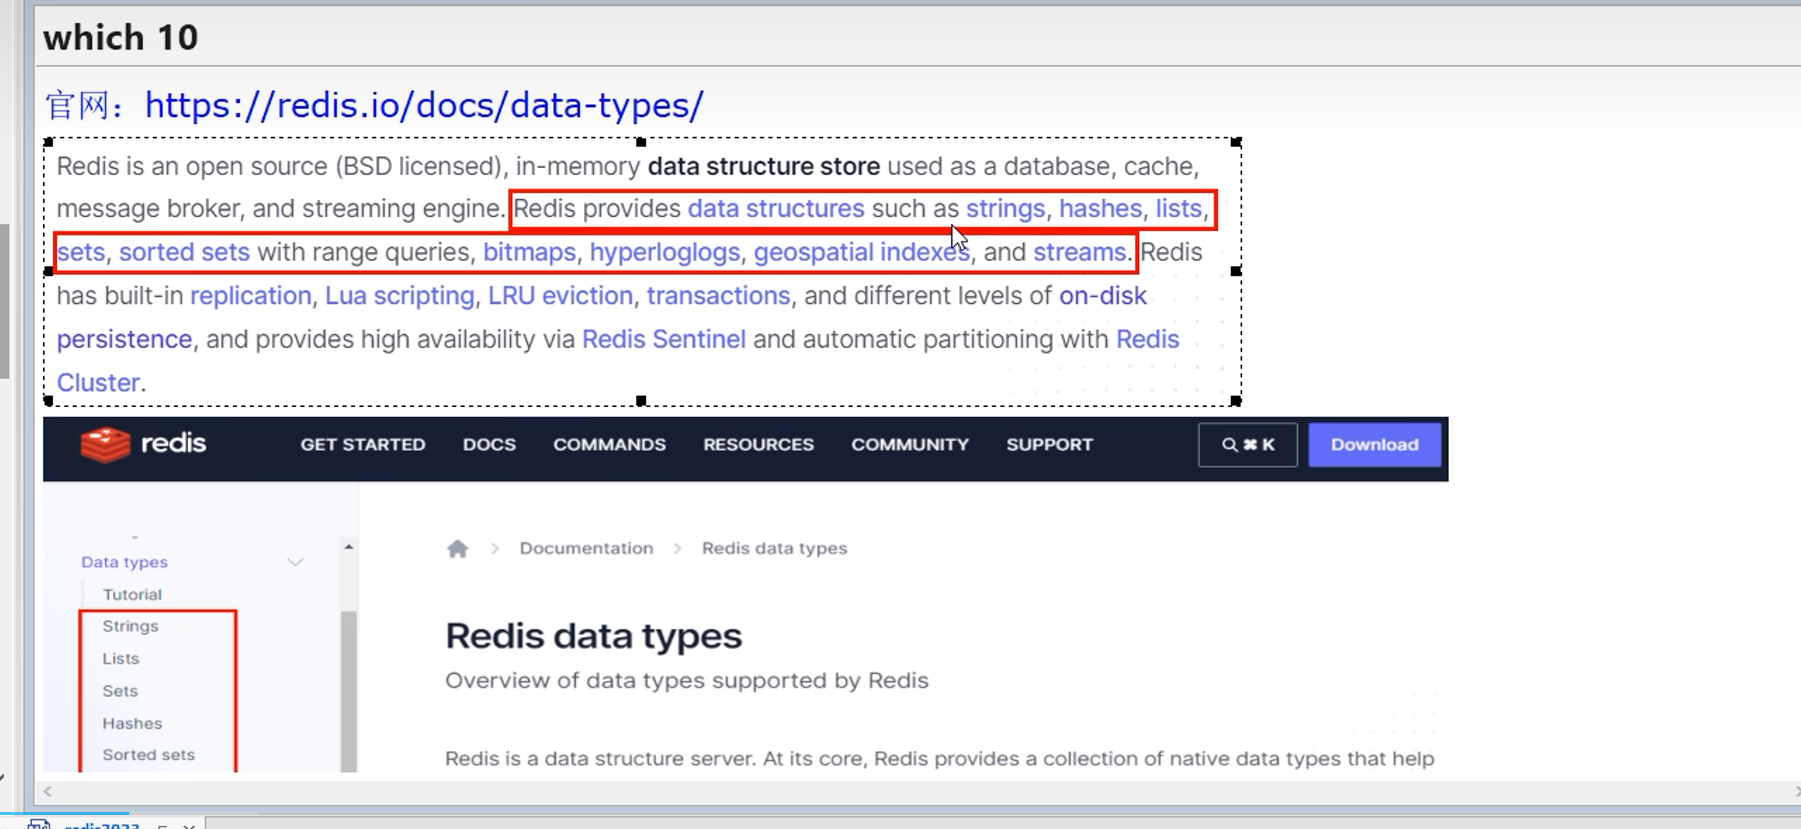Follow the 'lists' link in paragraph
1801x829 pixels.
[x=1178, y=209]
